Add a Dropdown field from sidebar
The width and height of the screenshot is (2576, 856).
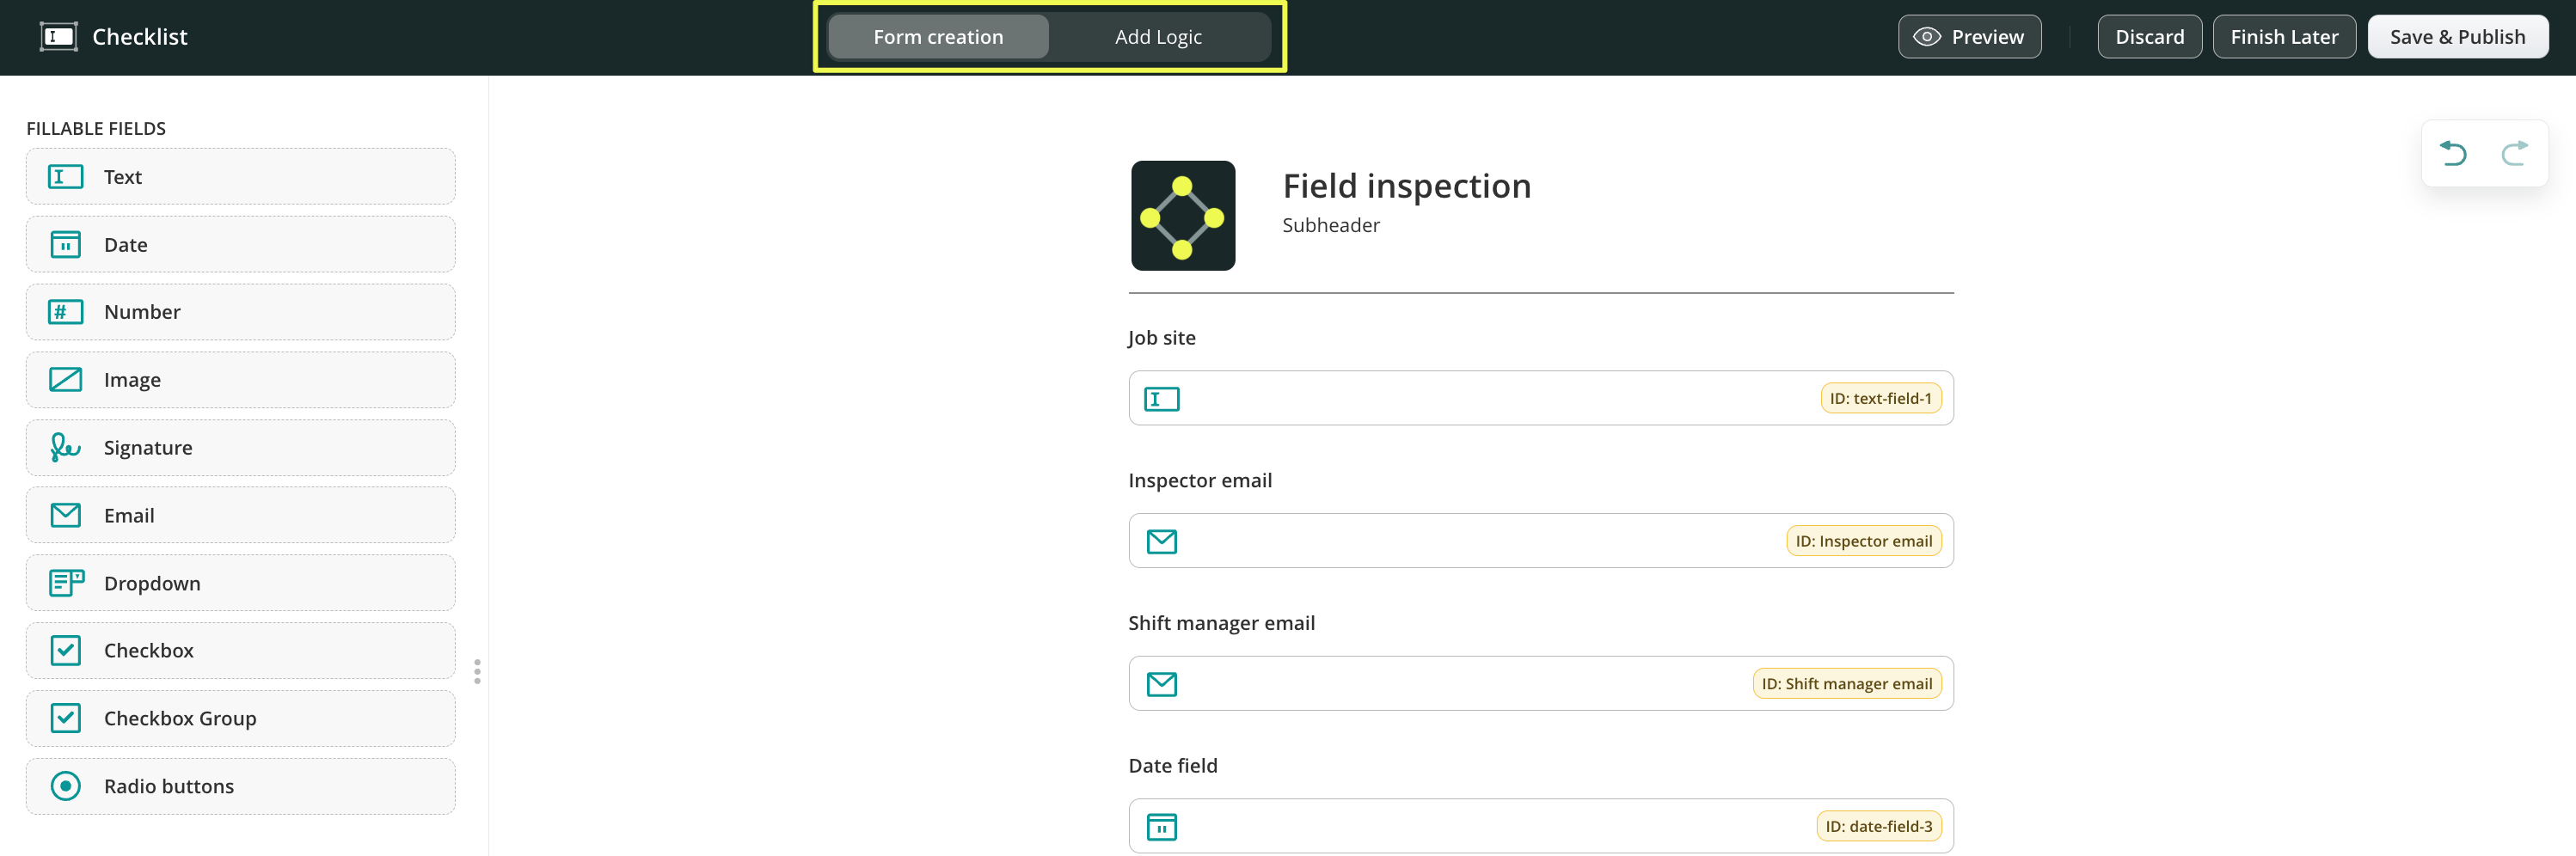[240, 584]
